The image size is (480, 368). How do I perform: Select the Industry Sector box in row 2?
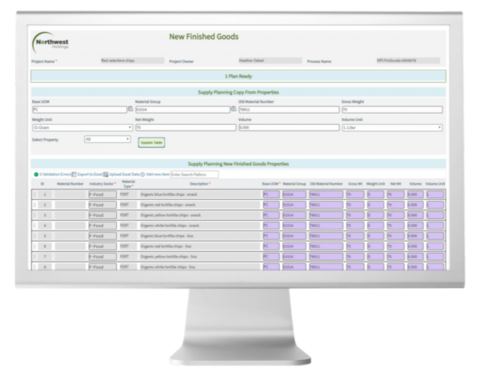click(102, 205)
